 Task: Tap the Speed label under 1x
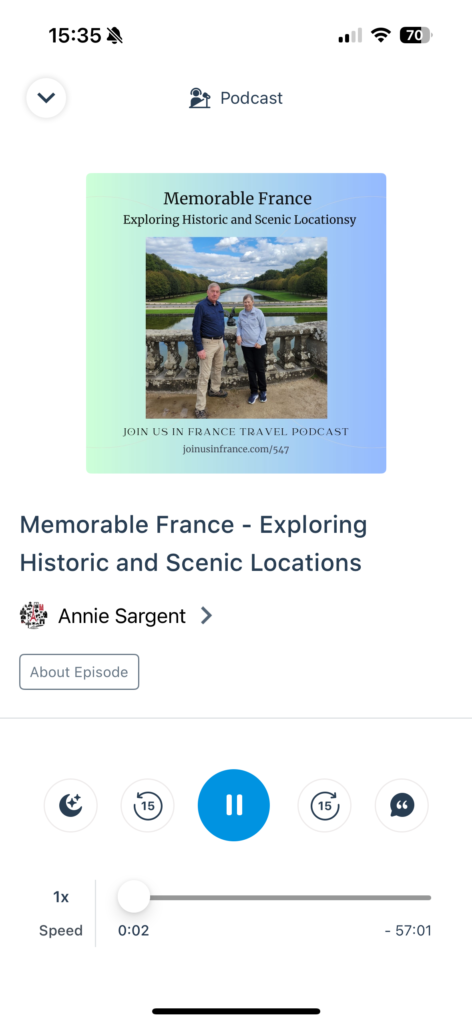[61, 931]
